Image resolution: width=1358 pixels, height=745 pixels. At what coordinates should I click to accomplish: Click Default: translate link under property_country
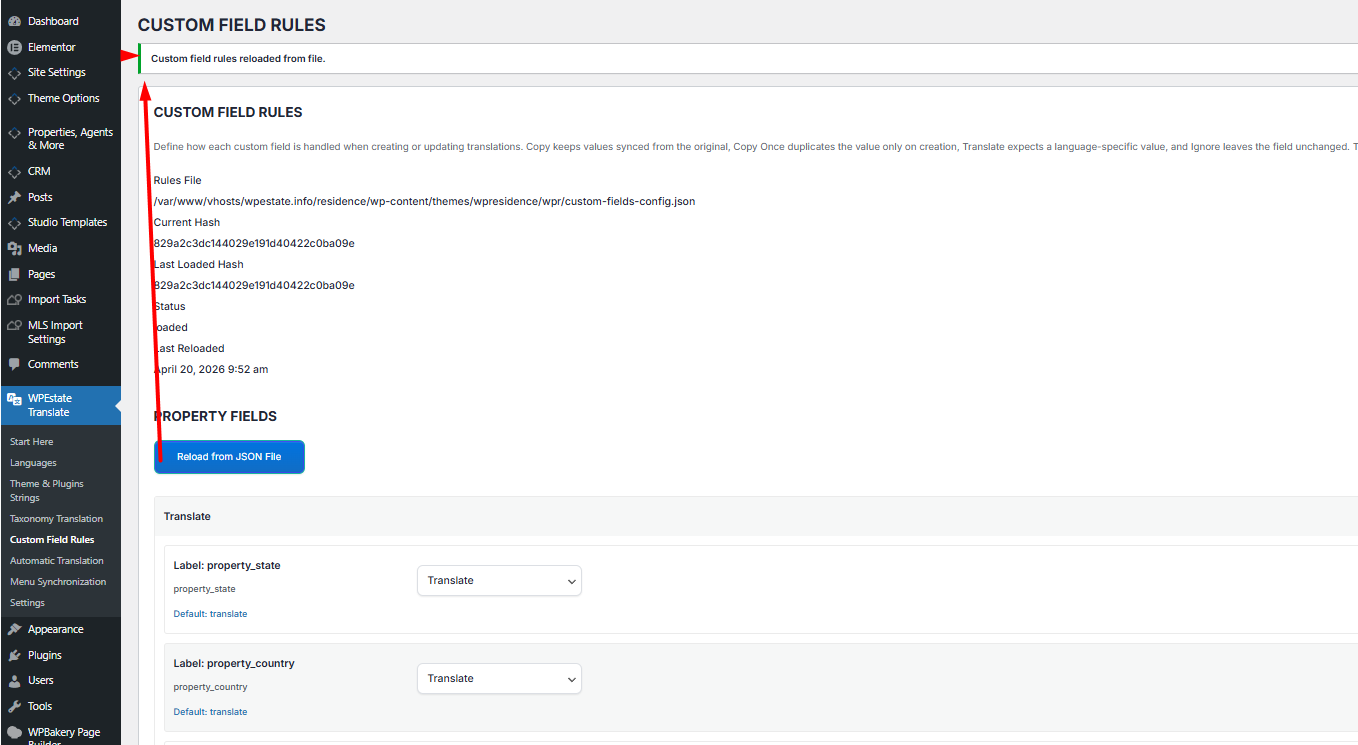[x=210, y=712]
